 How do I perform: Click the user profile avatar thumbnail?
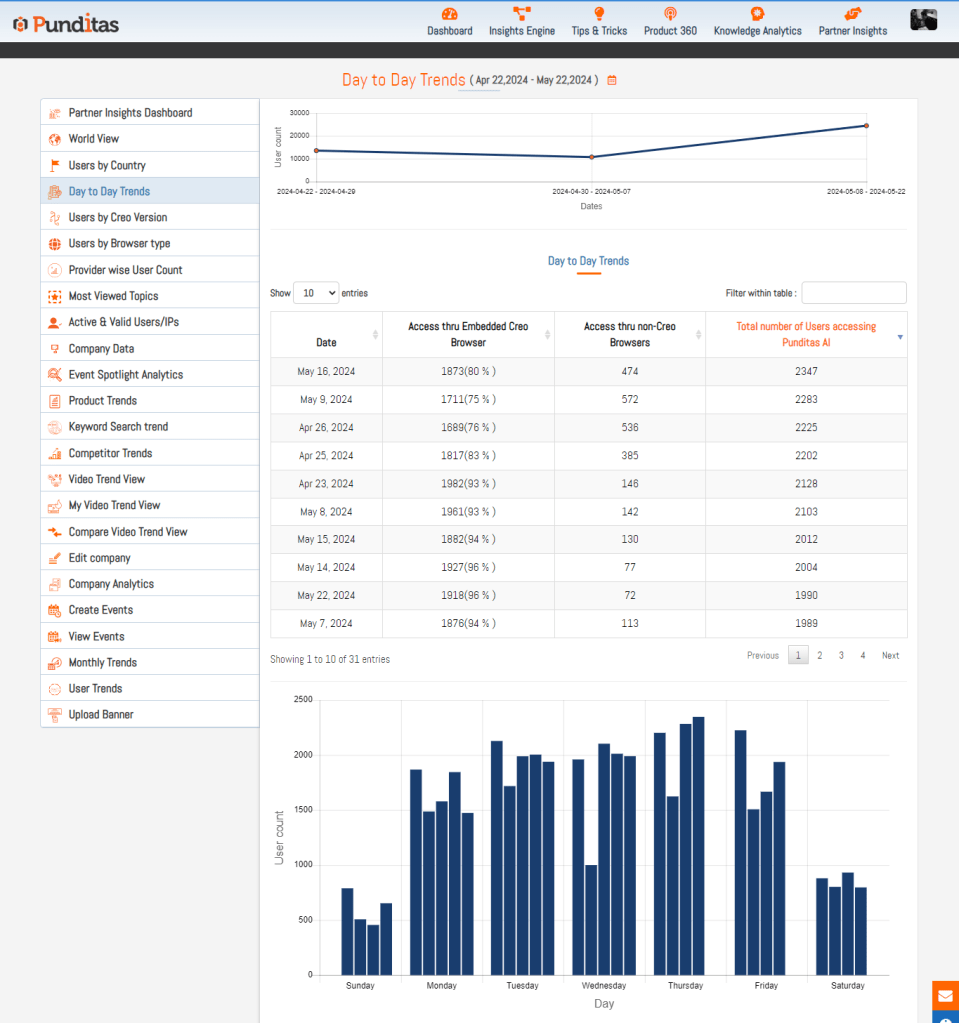(x=923, y=20)
